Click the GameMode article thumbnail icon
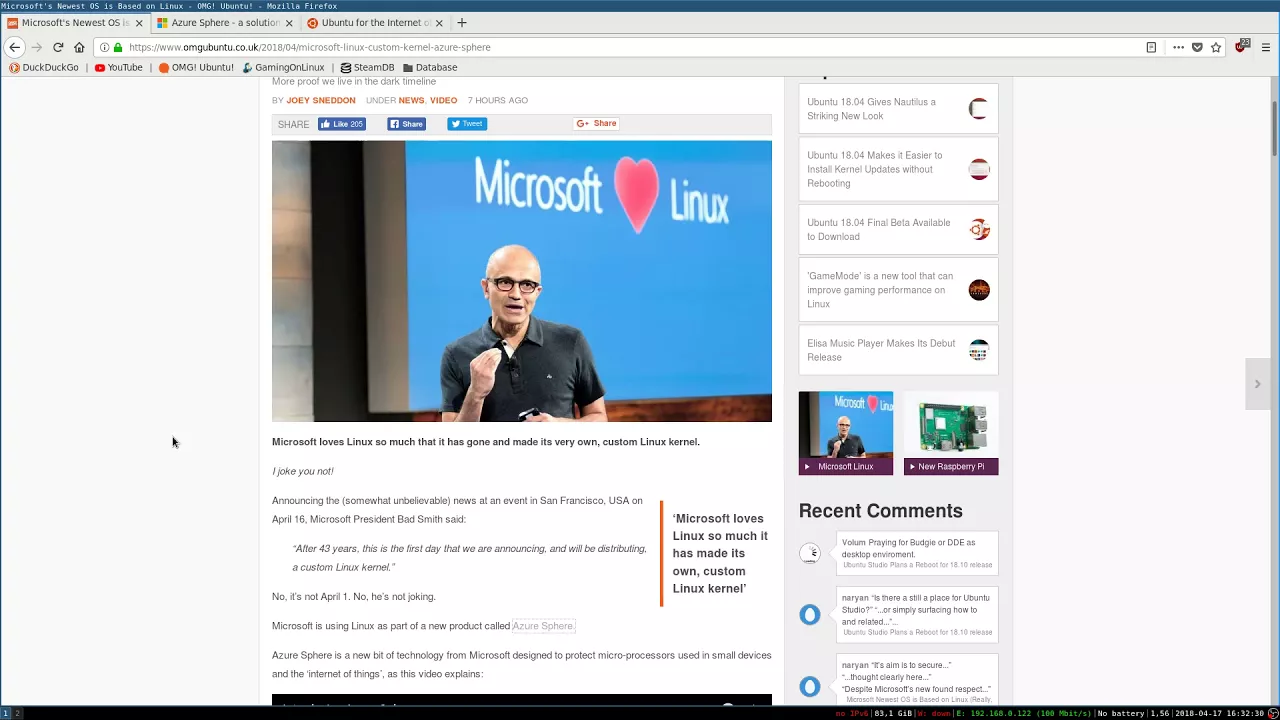 click(979, 290)
